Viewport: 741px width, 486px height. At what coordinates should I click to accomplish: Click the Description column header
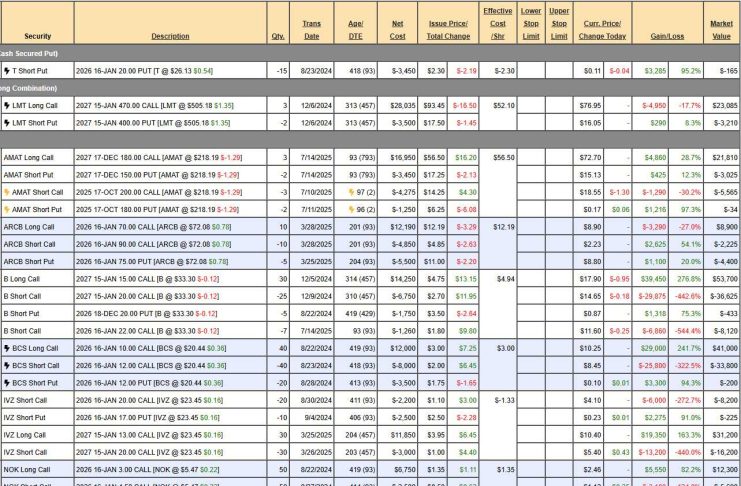tap(170, 36)
